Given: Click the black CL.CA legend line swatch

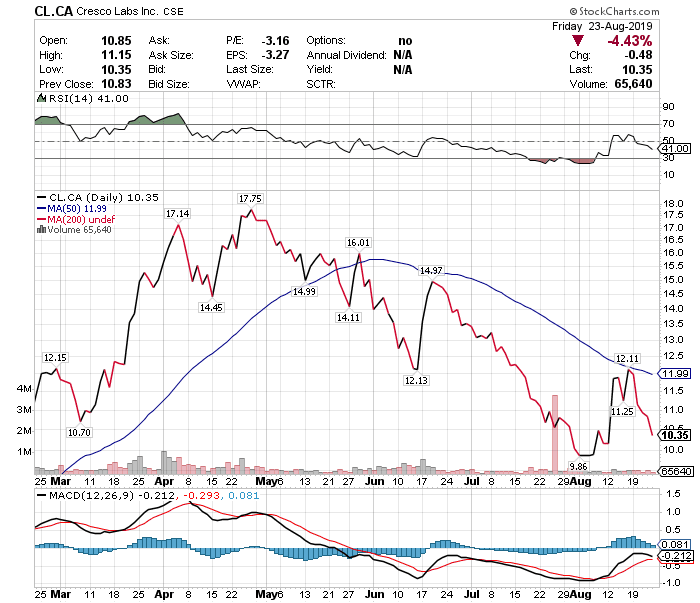Looking at the screenshot, I should pyautogui.click(x=42, y=197).
